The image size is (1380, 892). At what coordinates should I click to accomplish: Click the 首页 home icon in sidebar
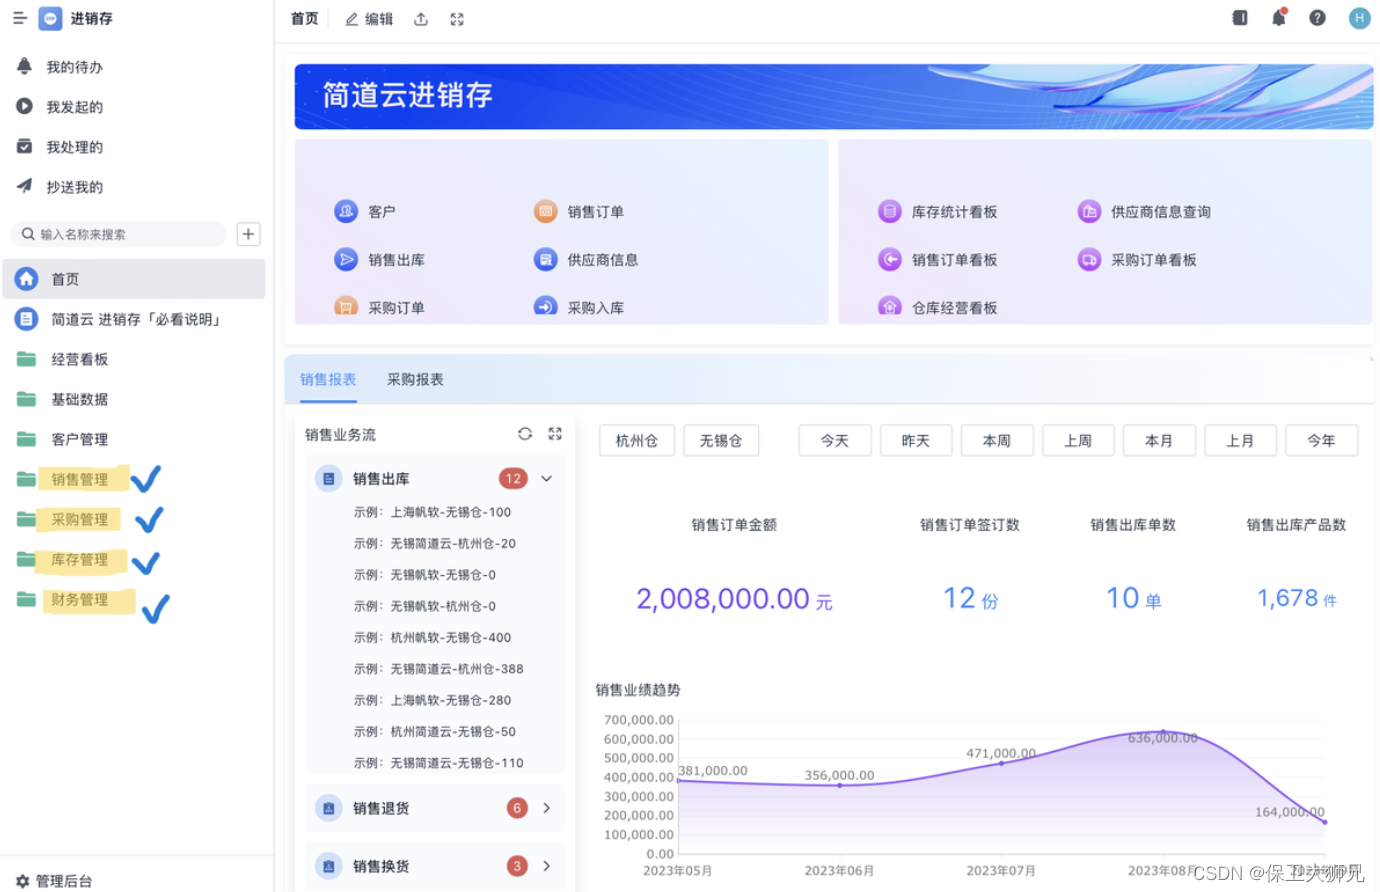point(27,279)
